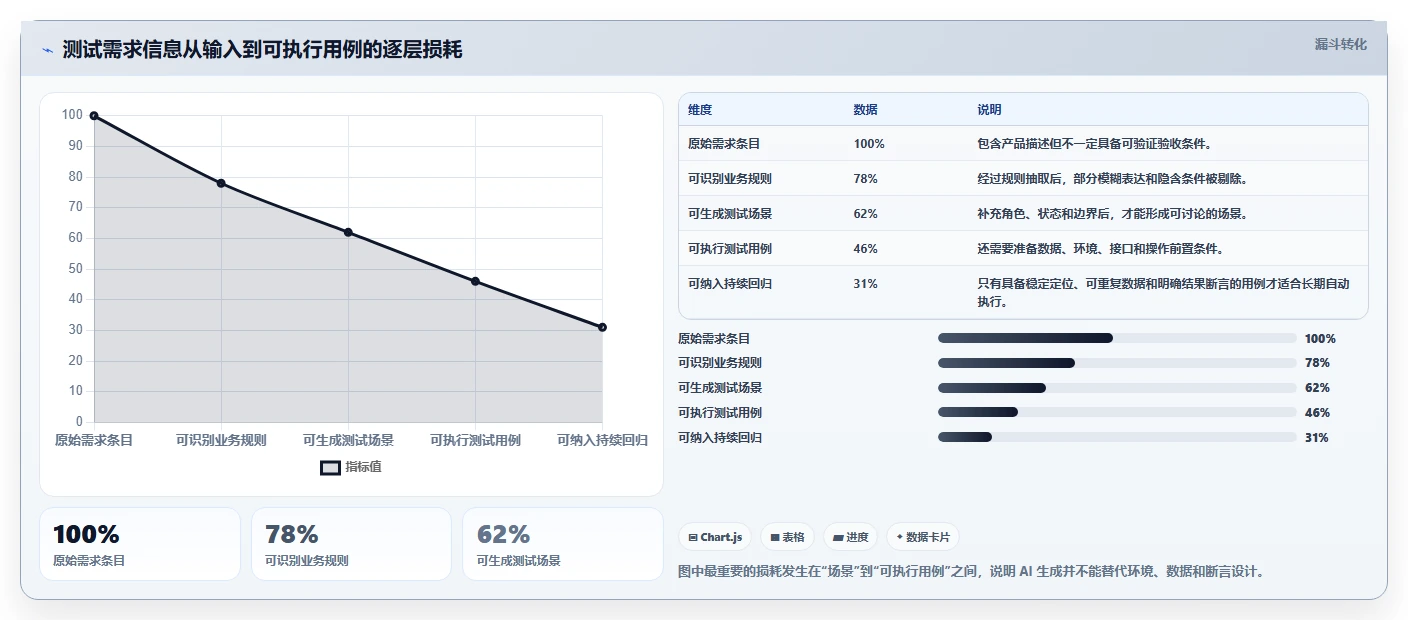
Task: Click the 78% 可识别业务规则 progress bar
Action: tap(1117, 363)
